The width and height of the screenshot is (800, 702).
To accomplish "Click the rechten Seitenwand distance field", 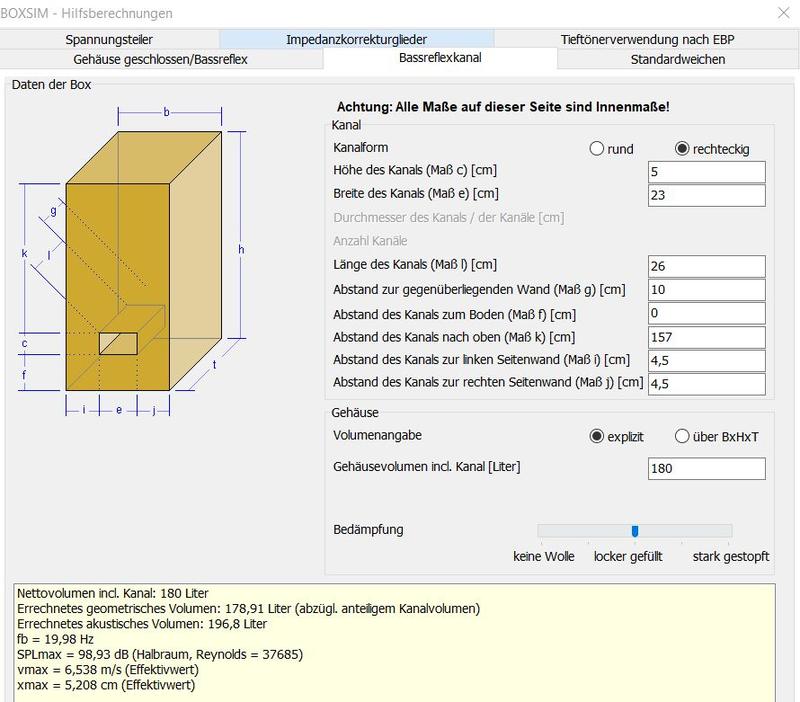I will point(707,384).
